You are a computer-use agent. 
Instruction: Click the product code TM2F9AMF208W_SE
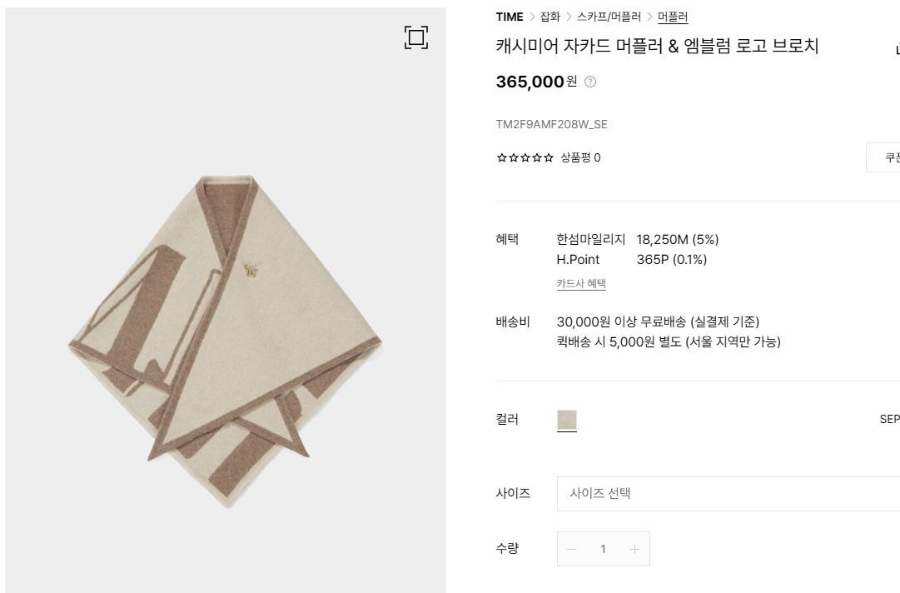click(551, 125)
